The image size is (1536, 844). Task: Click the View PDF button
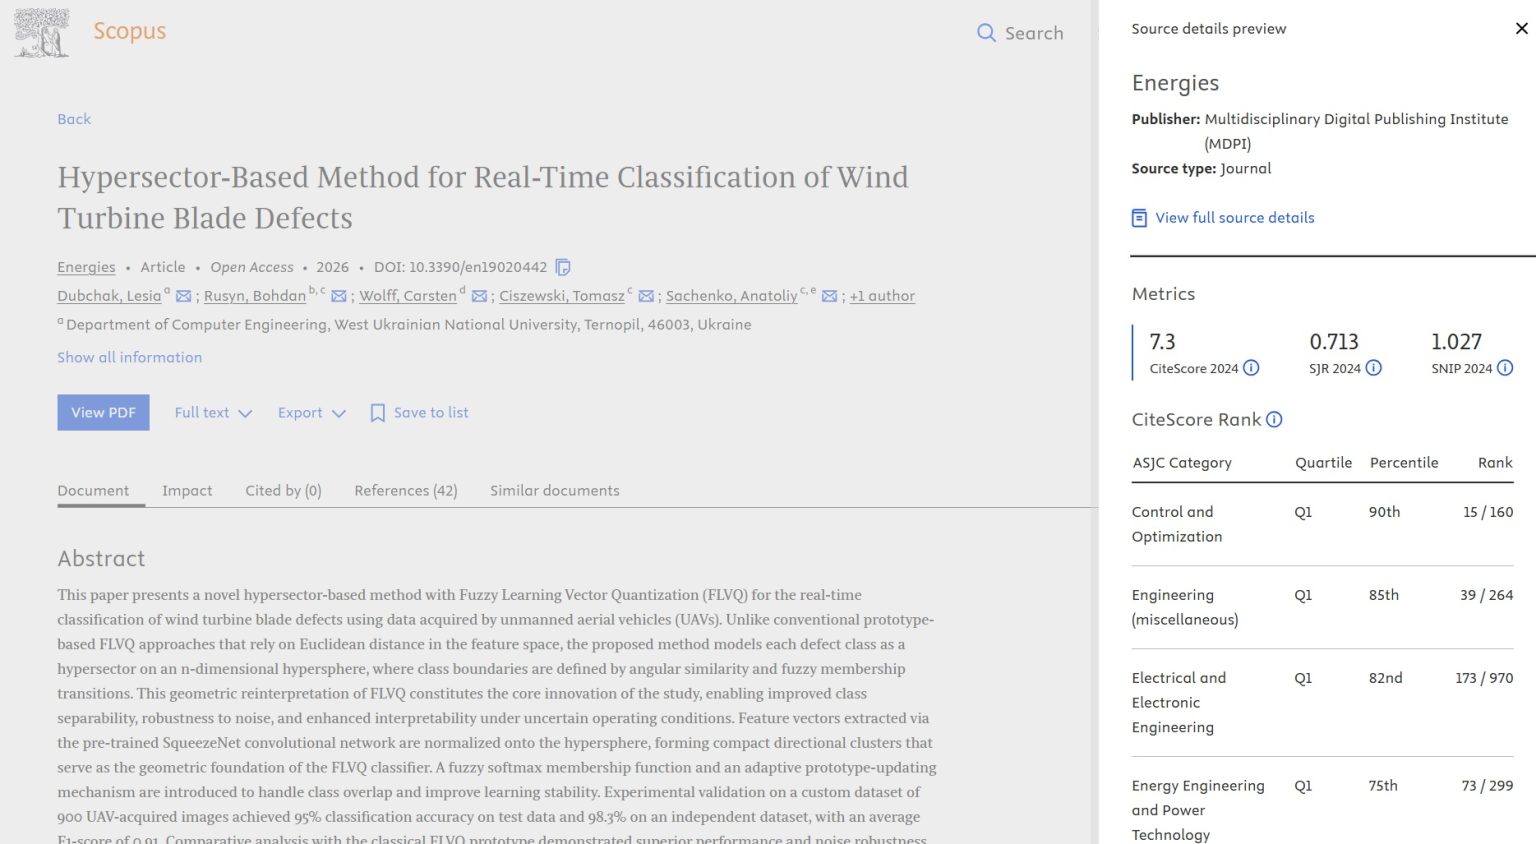coord(103,413)
